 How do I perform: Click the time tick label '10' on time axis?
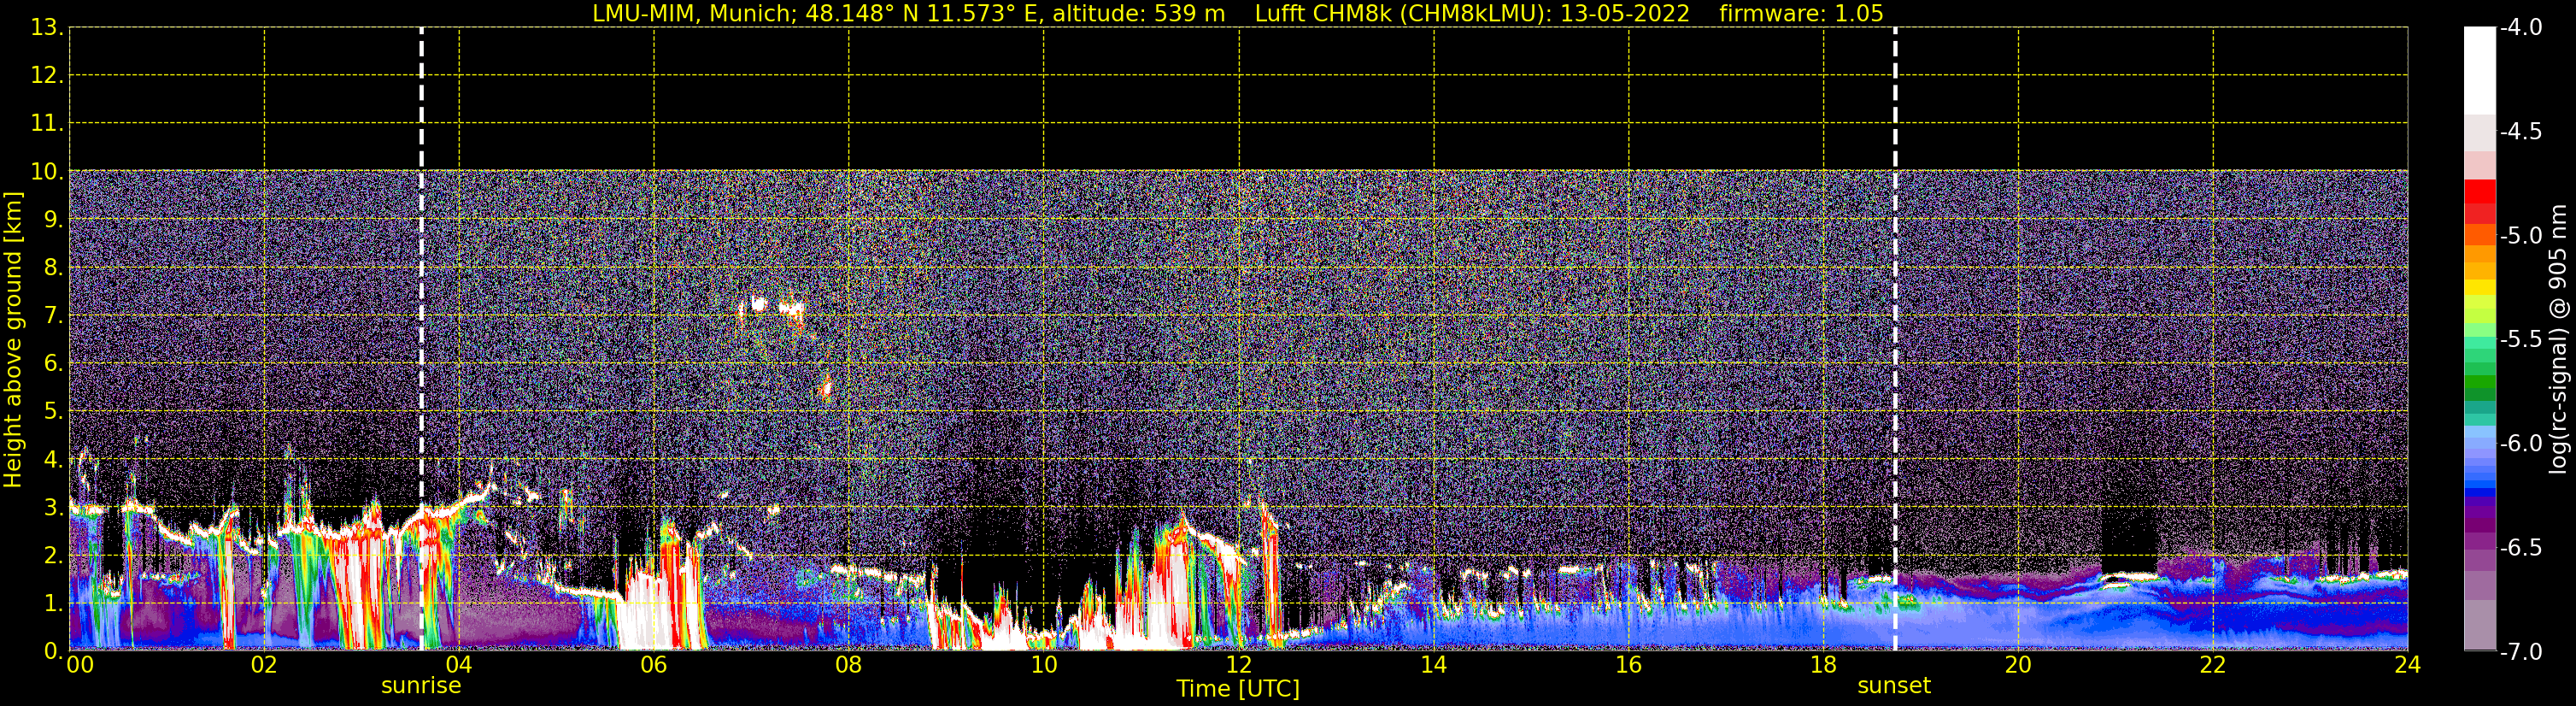1044,666
